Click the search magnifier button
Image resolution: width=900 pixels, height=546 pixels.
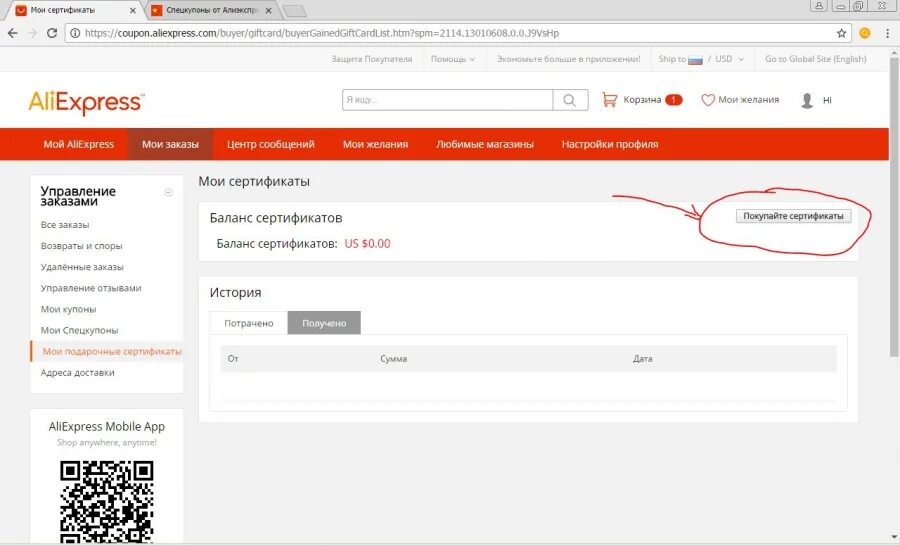(x=570, y=100)
